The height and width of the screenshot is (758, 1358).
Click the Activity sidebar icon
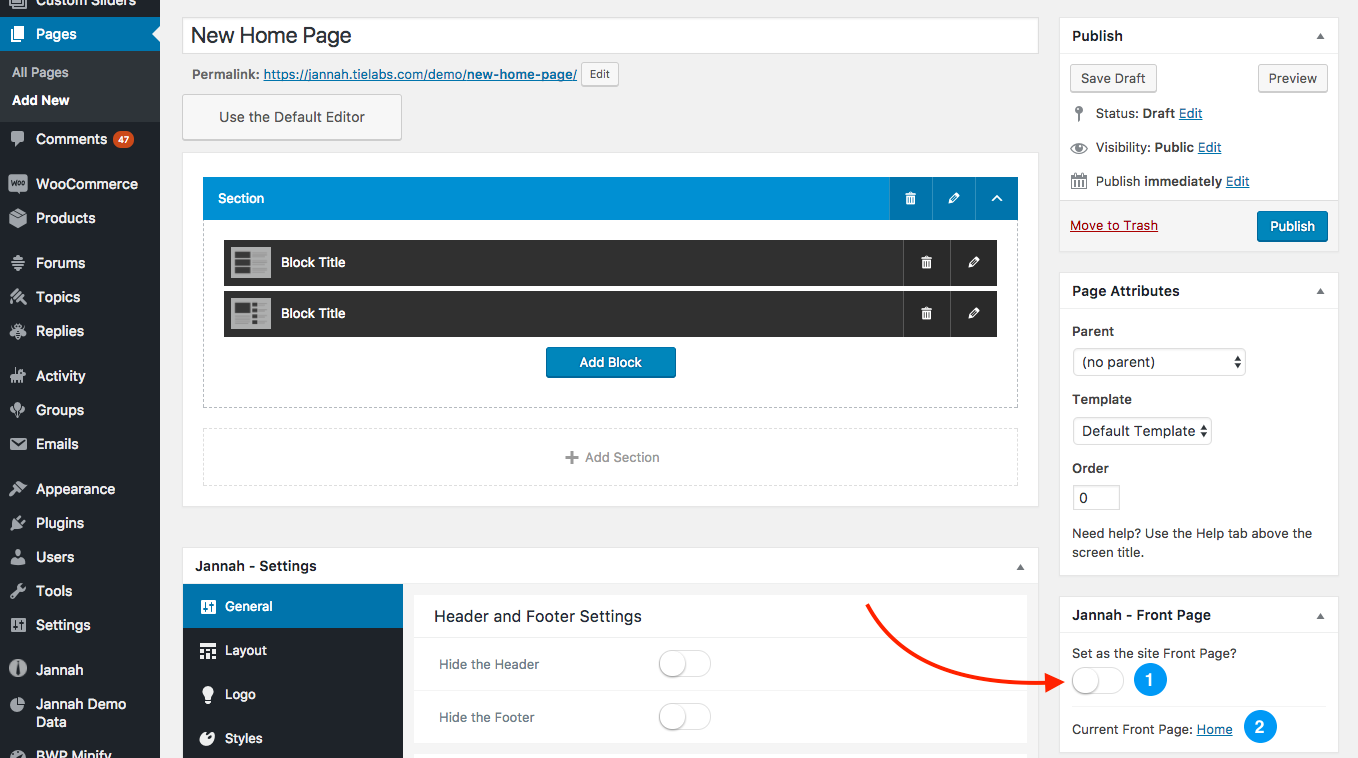click(17, 376)
